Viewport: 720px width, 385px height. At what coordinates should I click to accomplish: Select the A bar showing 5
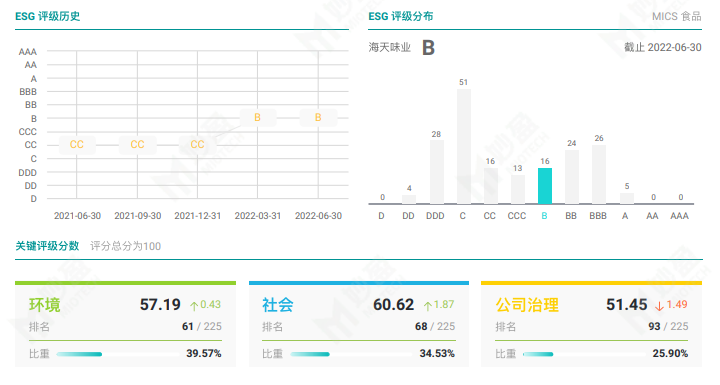coord(626,198)
